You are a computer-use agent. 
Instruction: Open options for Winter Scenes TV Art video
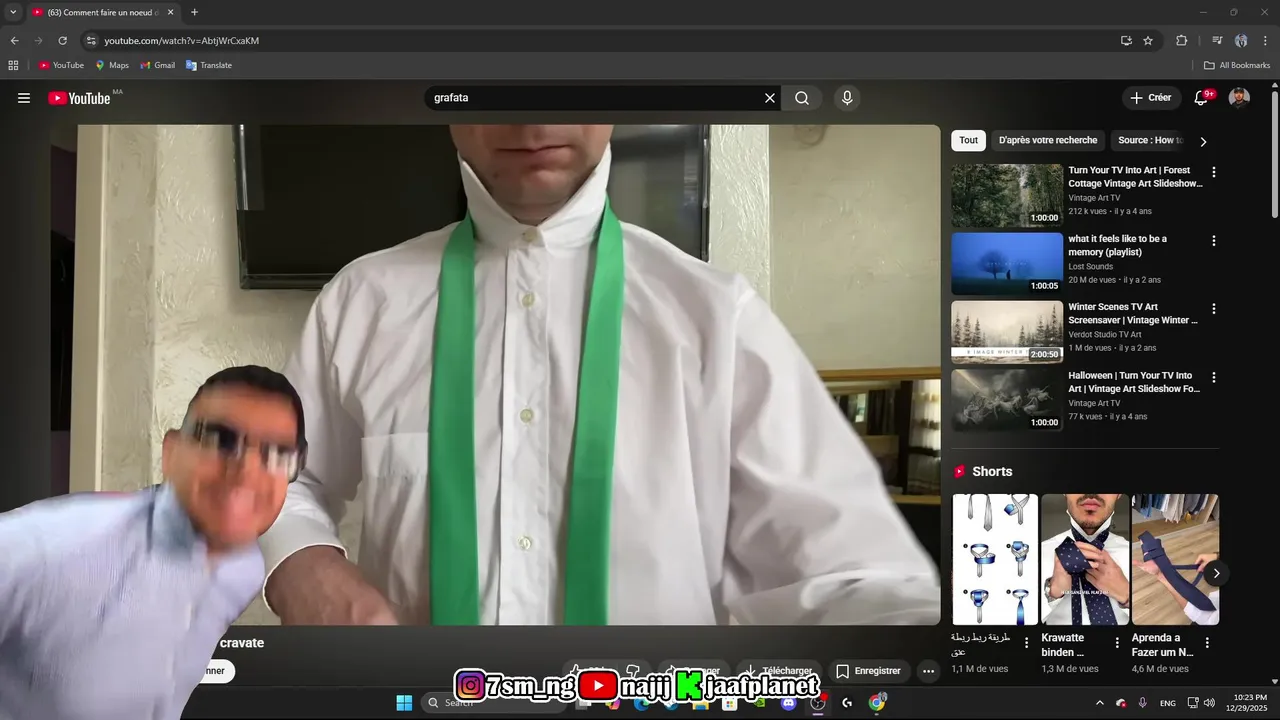pyautogui.click(x=1214, y=309)
